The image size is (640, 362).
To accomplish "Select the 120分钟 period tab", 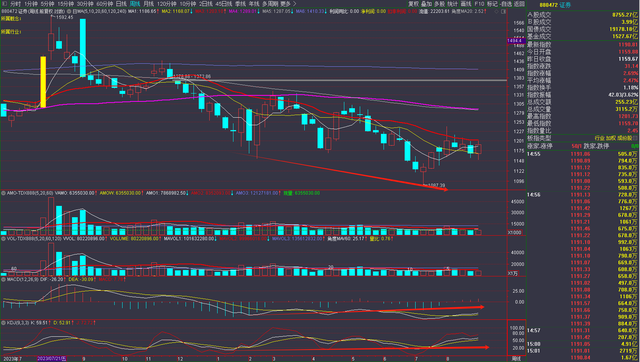I will pyautogui.click(x=167, y=4).
